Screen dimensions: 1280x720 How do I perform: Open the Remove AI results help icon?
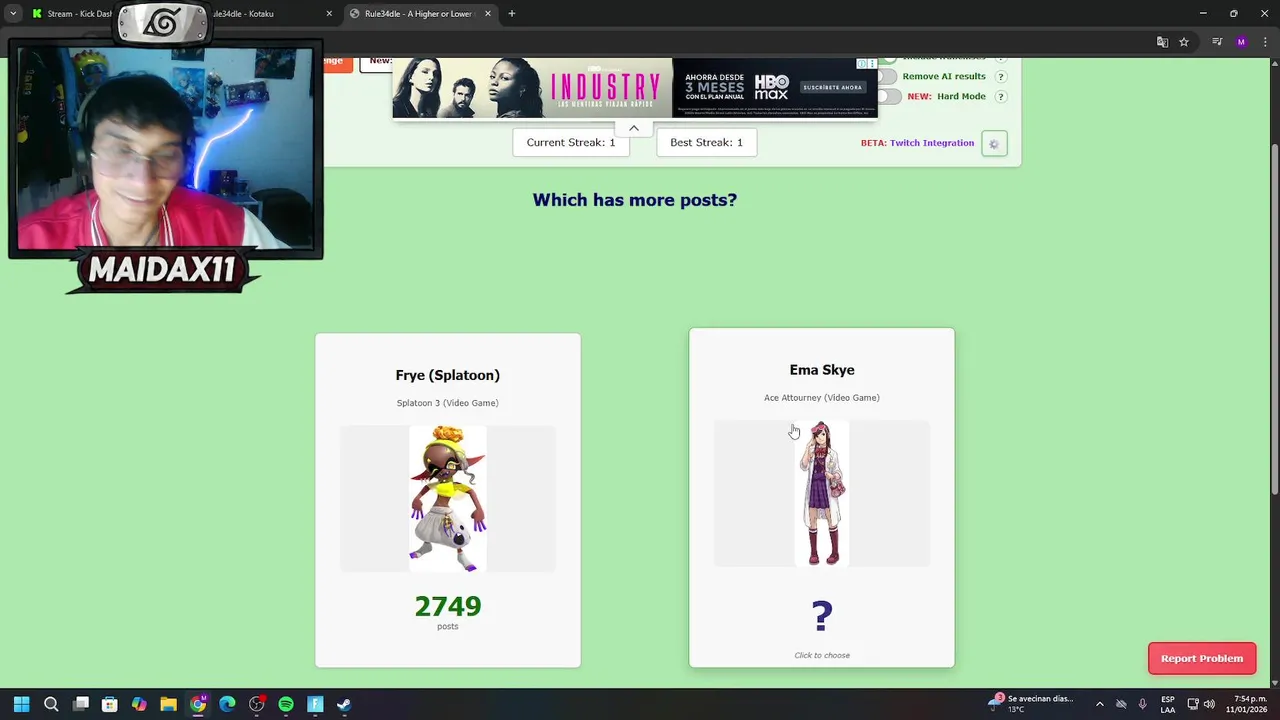pyautogui.click(x=1000, y=77)
